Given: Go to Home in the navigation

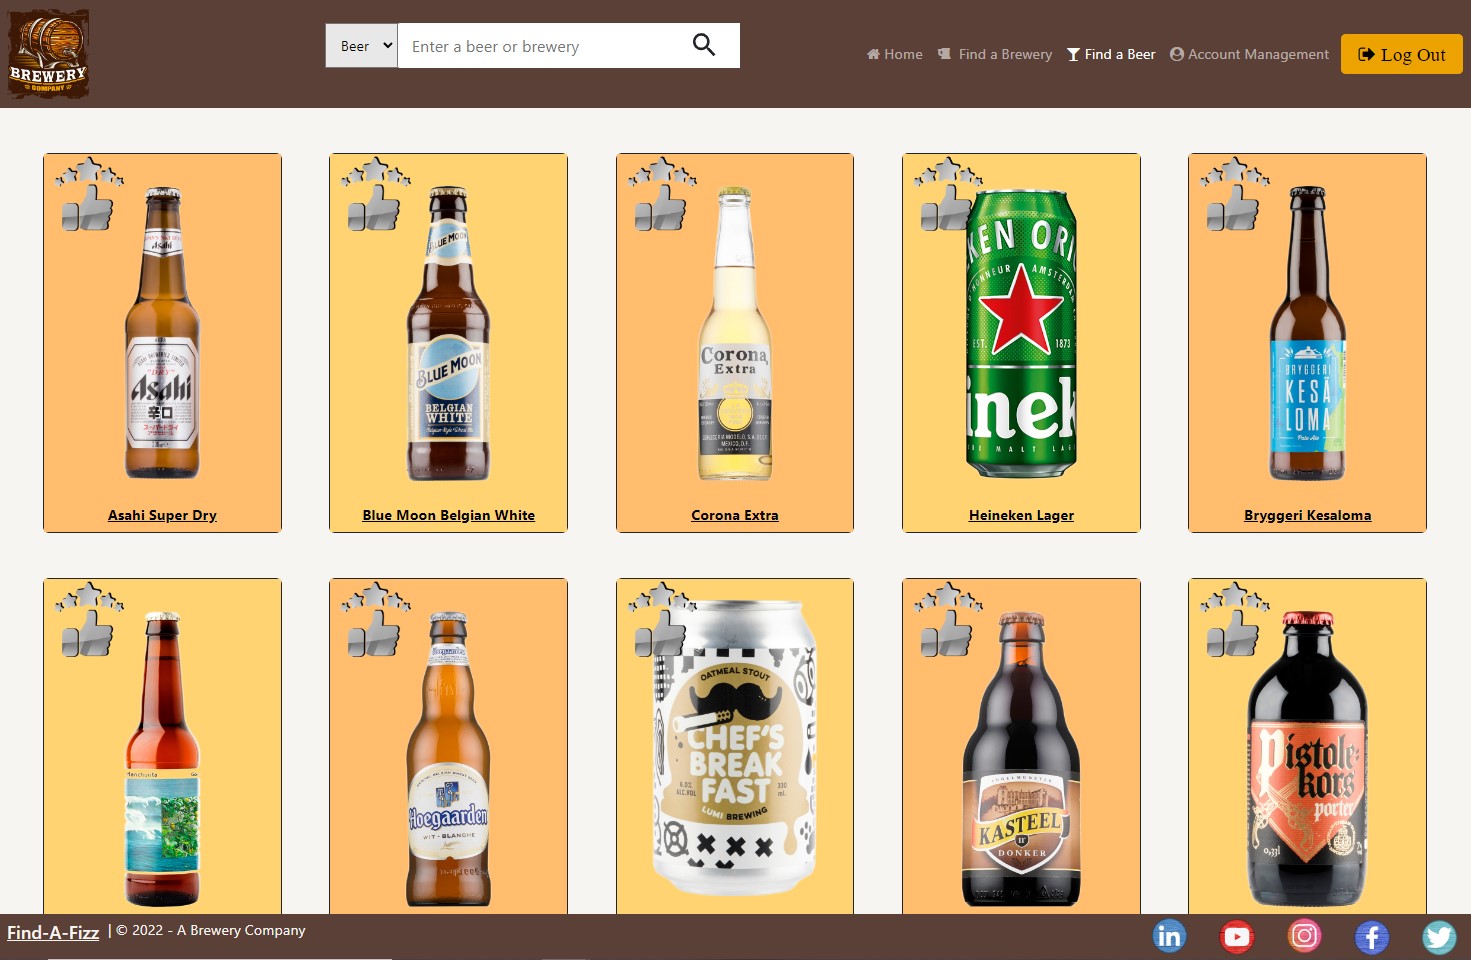Looking at the screenshot, I should pyautogui.click(x=895, y=54).
